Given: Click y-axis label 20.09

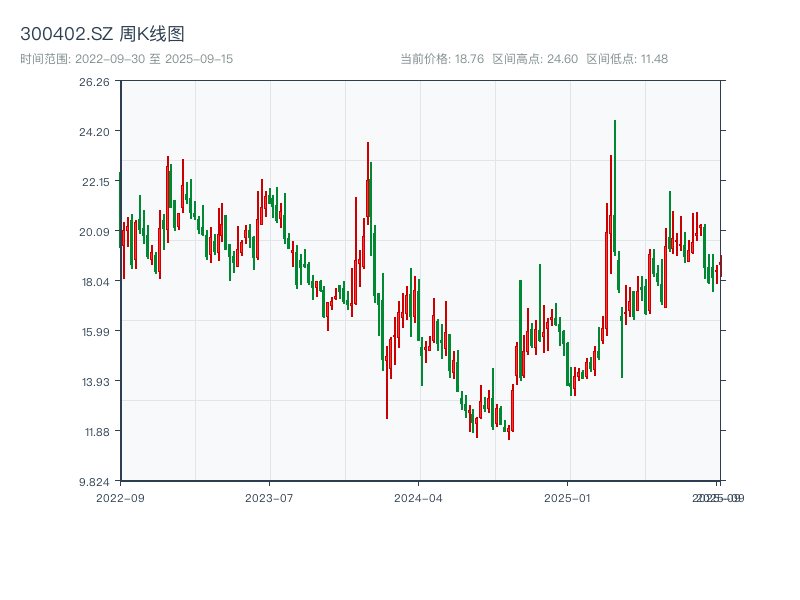Looking at the screenshot, I should [94, 232].
